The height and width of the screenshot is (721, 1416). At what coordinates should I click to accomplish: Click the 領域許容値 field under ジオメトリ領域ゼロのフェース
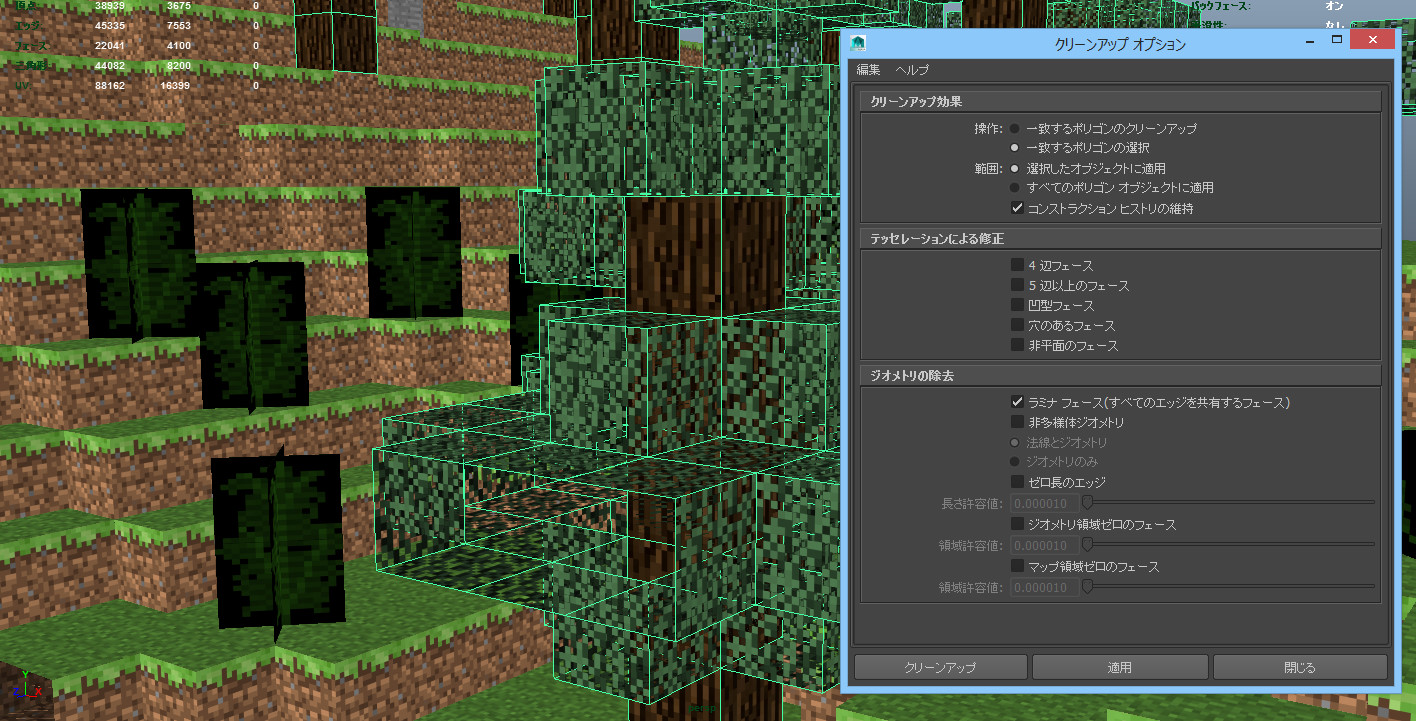tap(1045, 545)
